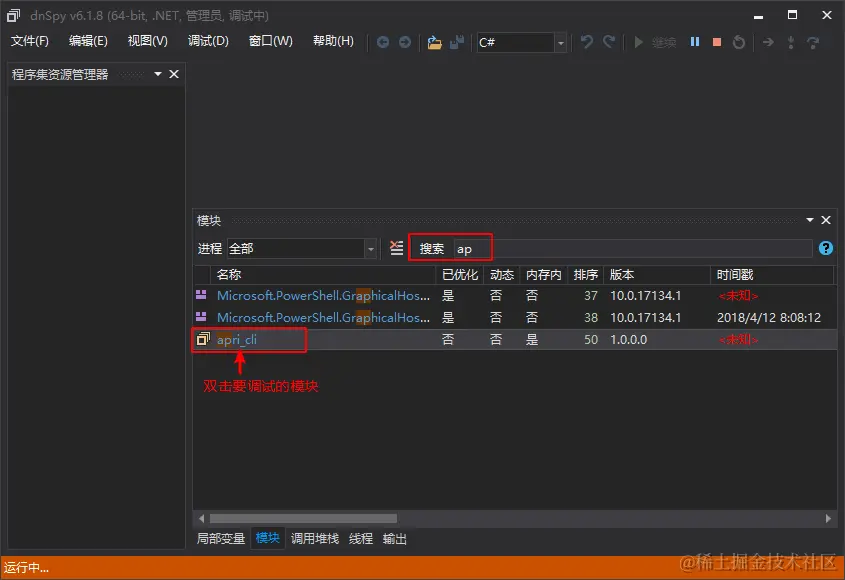Open the 视图(V) menu
This screenshot has width=845, height=580.
tap(148, 42)
